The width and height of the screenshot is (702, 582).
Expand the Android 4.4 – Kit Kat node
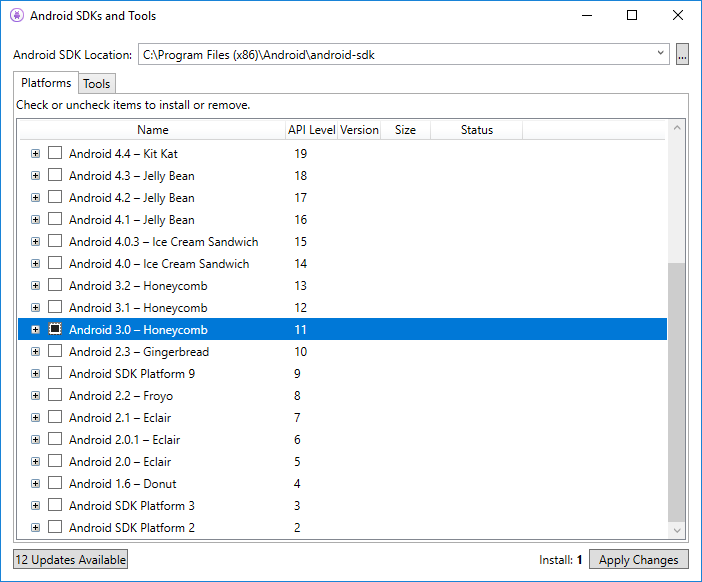[35, 154]
